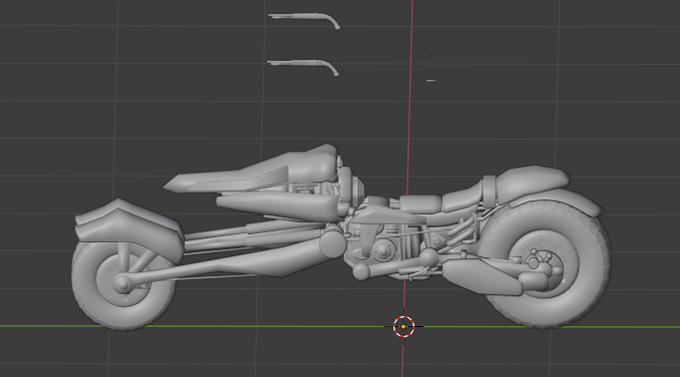The width and height of the screenshot is (680, 377).
Task: Select the front fender above the front wheel
Action: point(129,231)
